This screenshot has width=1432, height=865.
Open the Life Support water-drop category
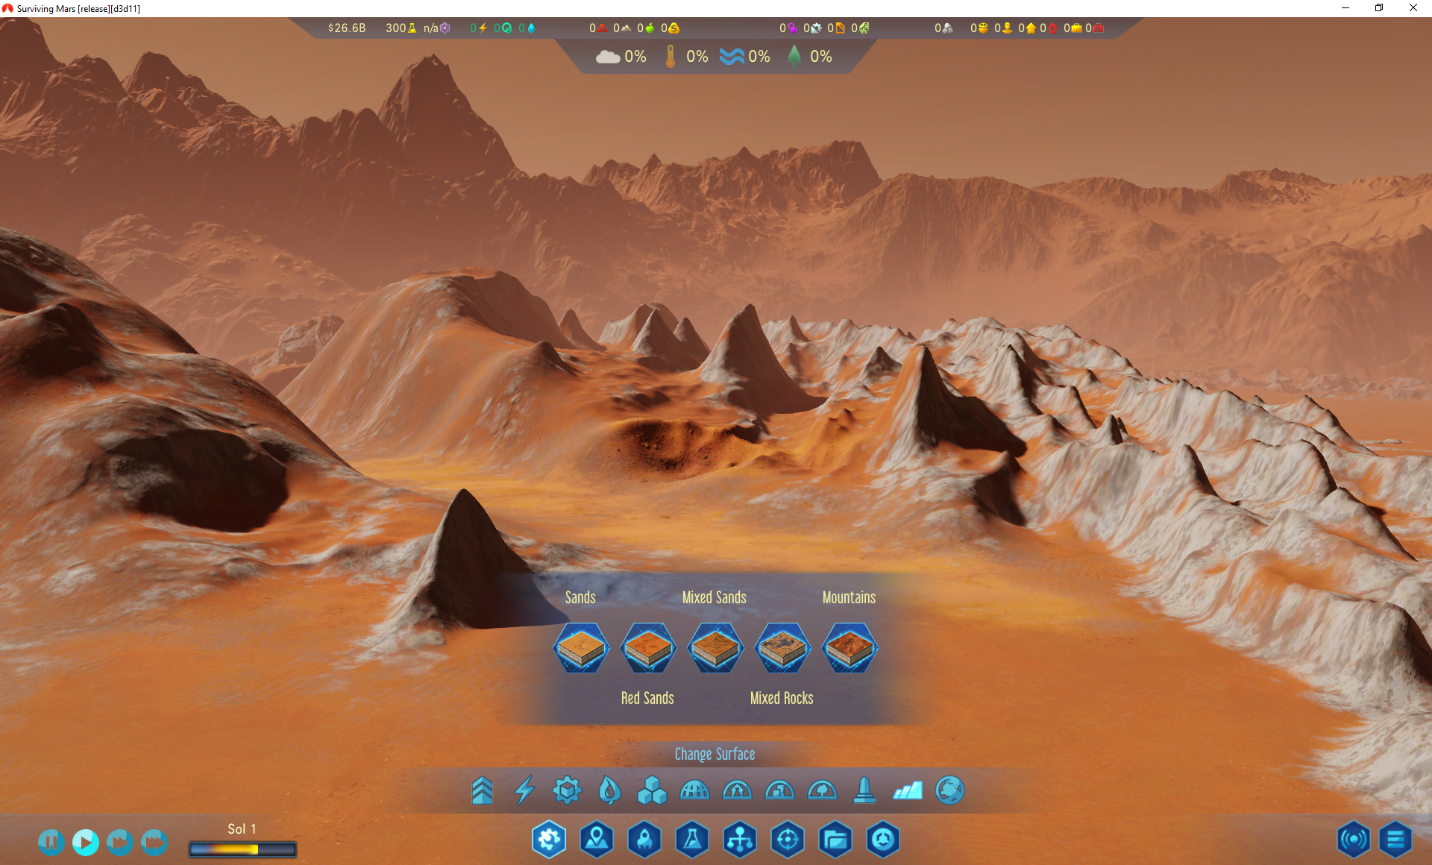point(609,790)
